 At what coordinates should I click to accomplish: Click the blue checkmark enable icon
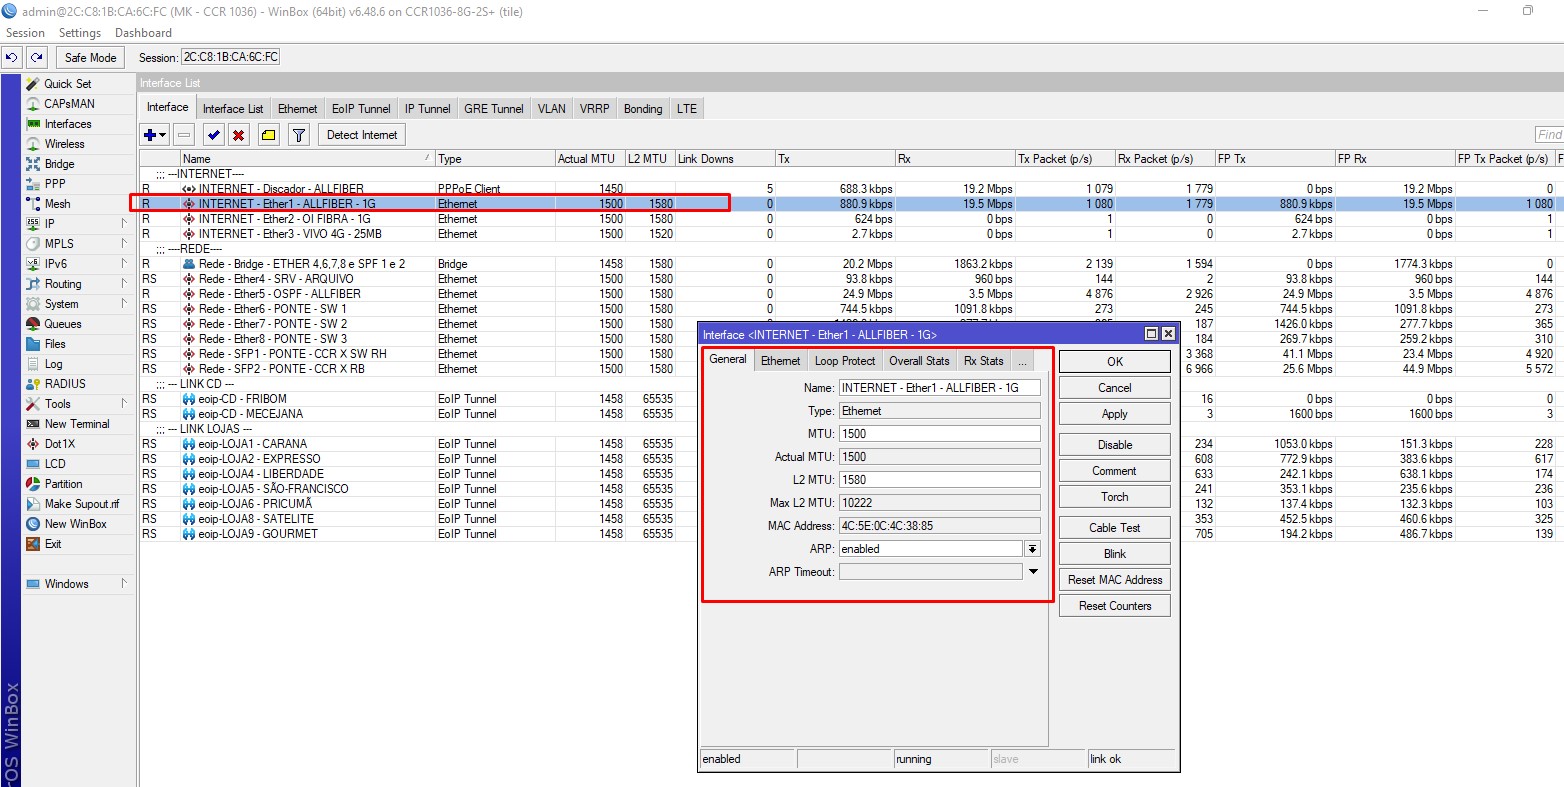click(x=213, y=135)
